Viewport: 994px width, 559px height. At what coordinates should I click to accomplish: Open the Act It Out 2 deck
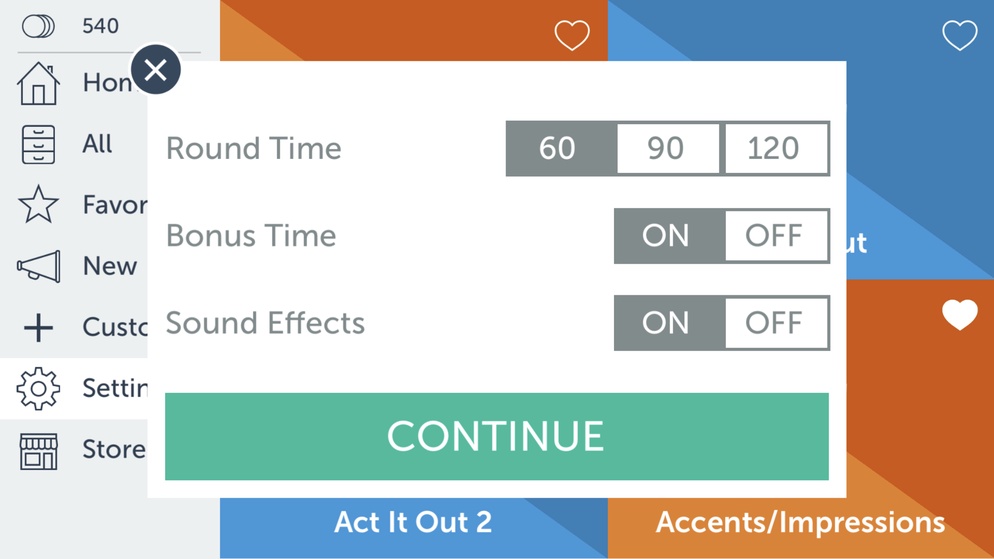pyautogui.click(x=413, y=523)
